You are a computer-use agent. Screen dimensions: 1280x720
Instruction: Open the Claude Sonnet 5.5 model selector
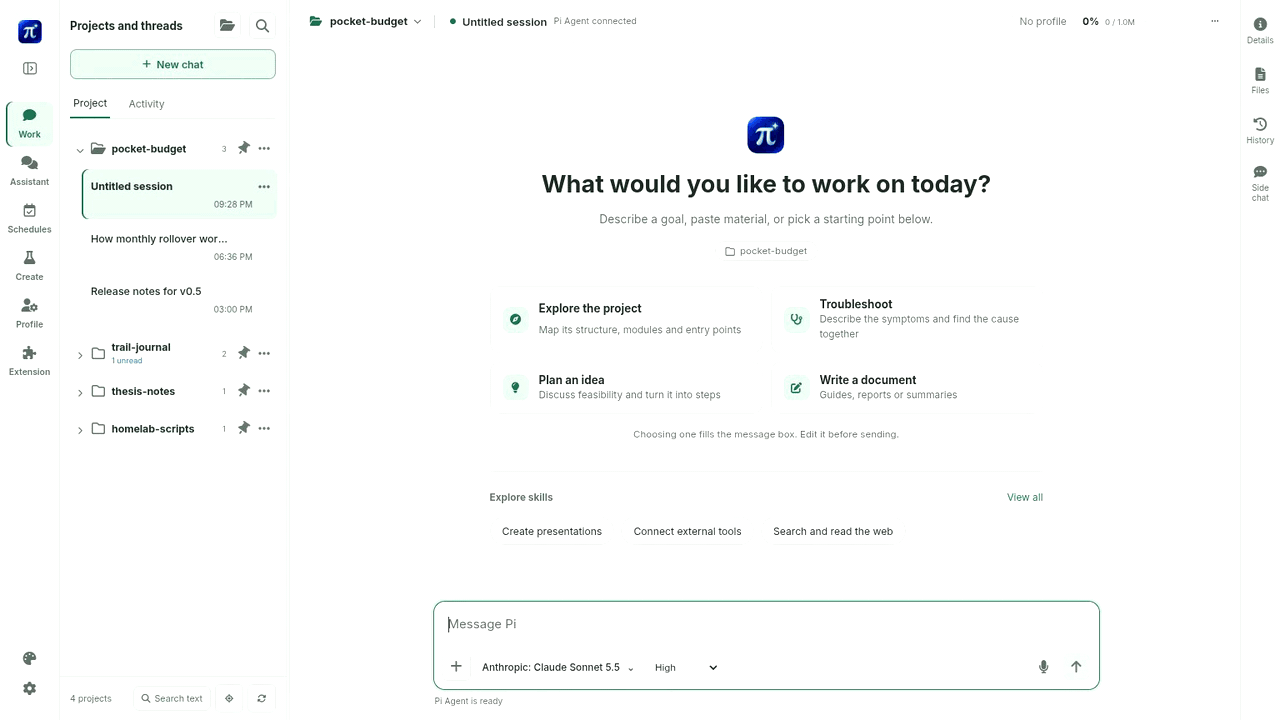pos(558,667)
